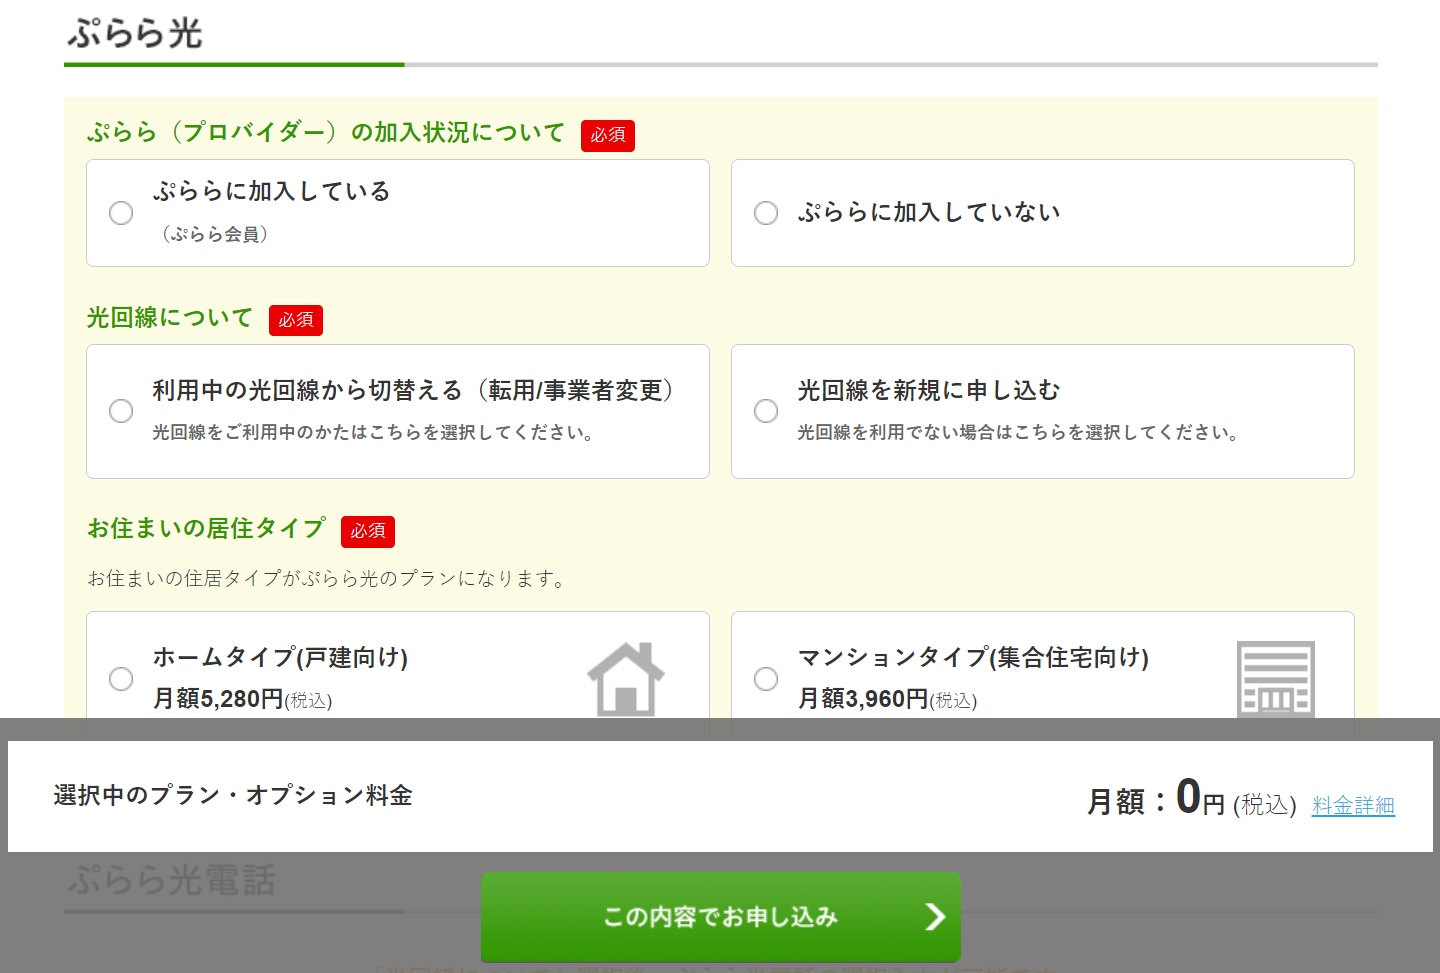Click the ぷらら光 section heading

(x=135, y=34)
